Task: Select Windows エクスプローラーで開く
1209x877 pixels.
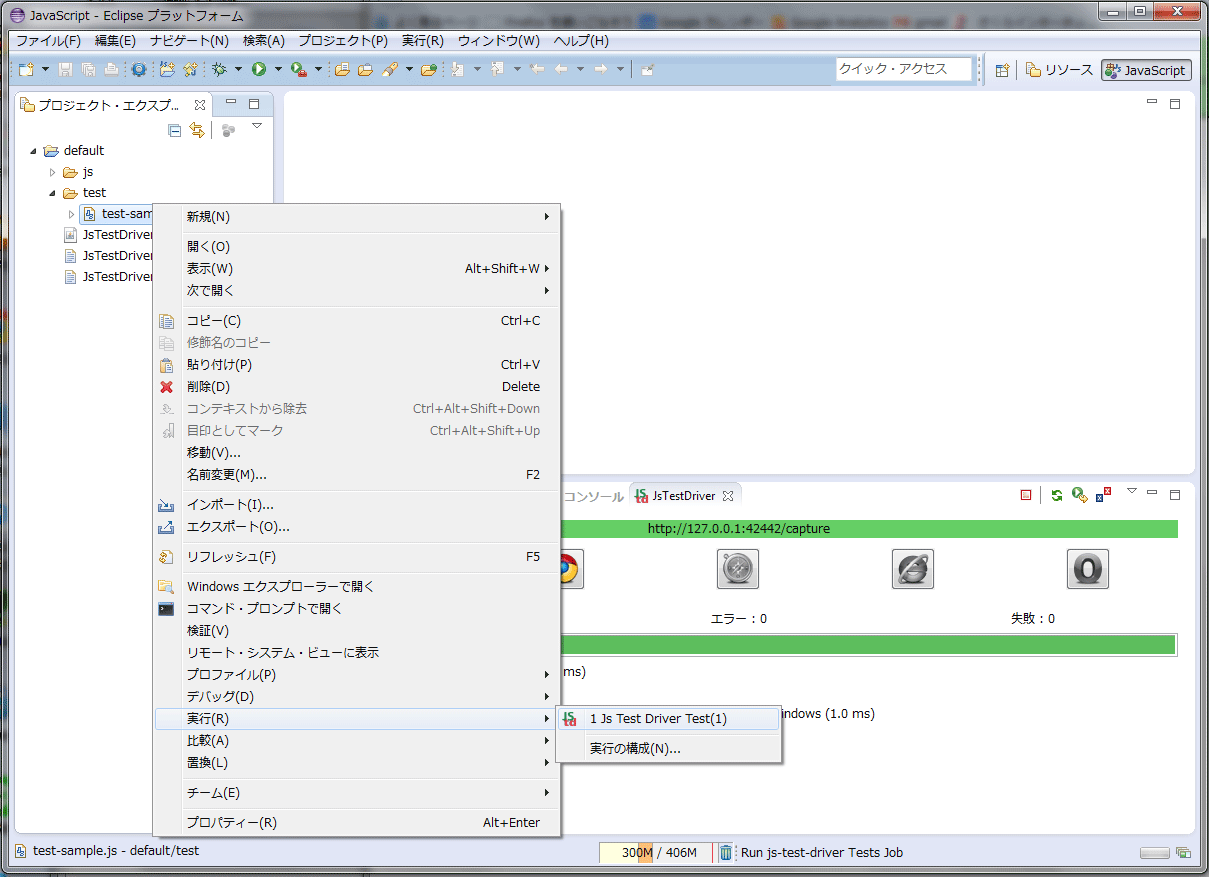Action: point(356,587)
